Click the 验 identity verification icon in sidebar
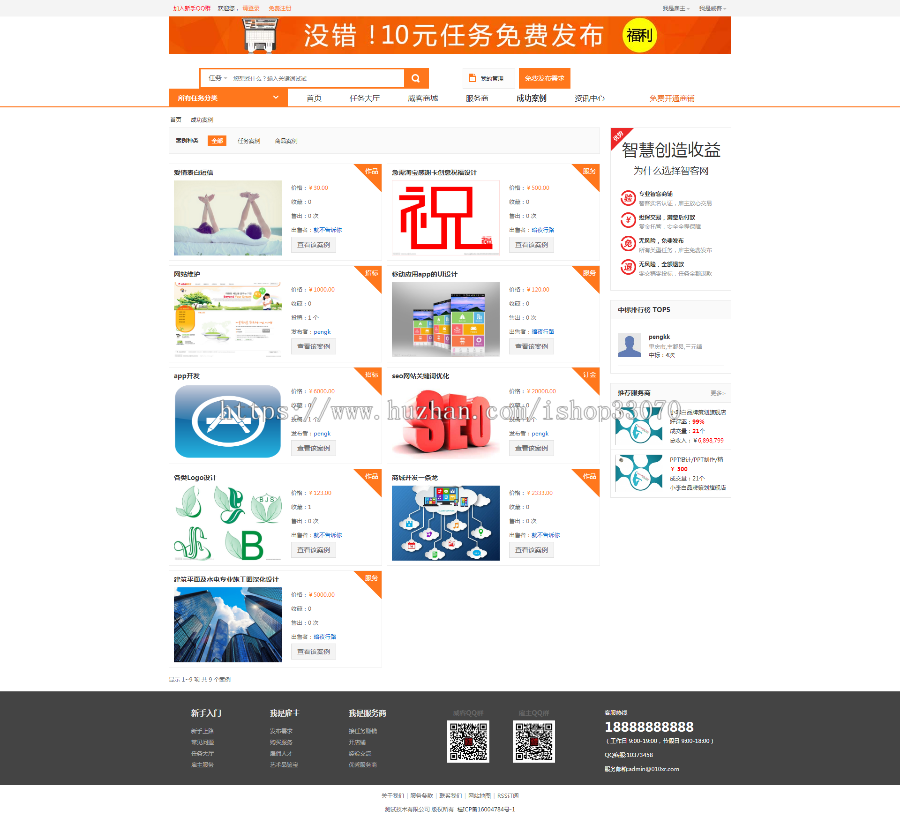 click(627, 197)
